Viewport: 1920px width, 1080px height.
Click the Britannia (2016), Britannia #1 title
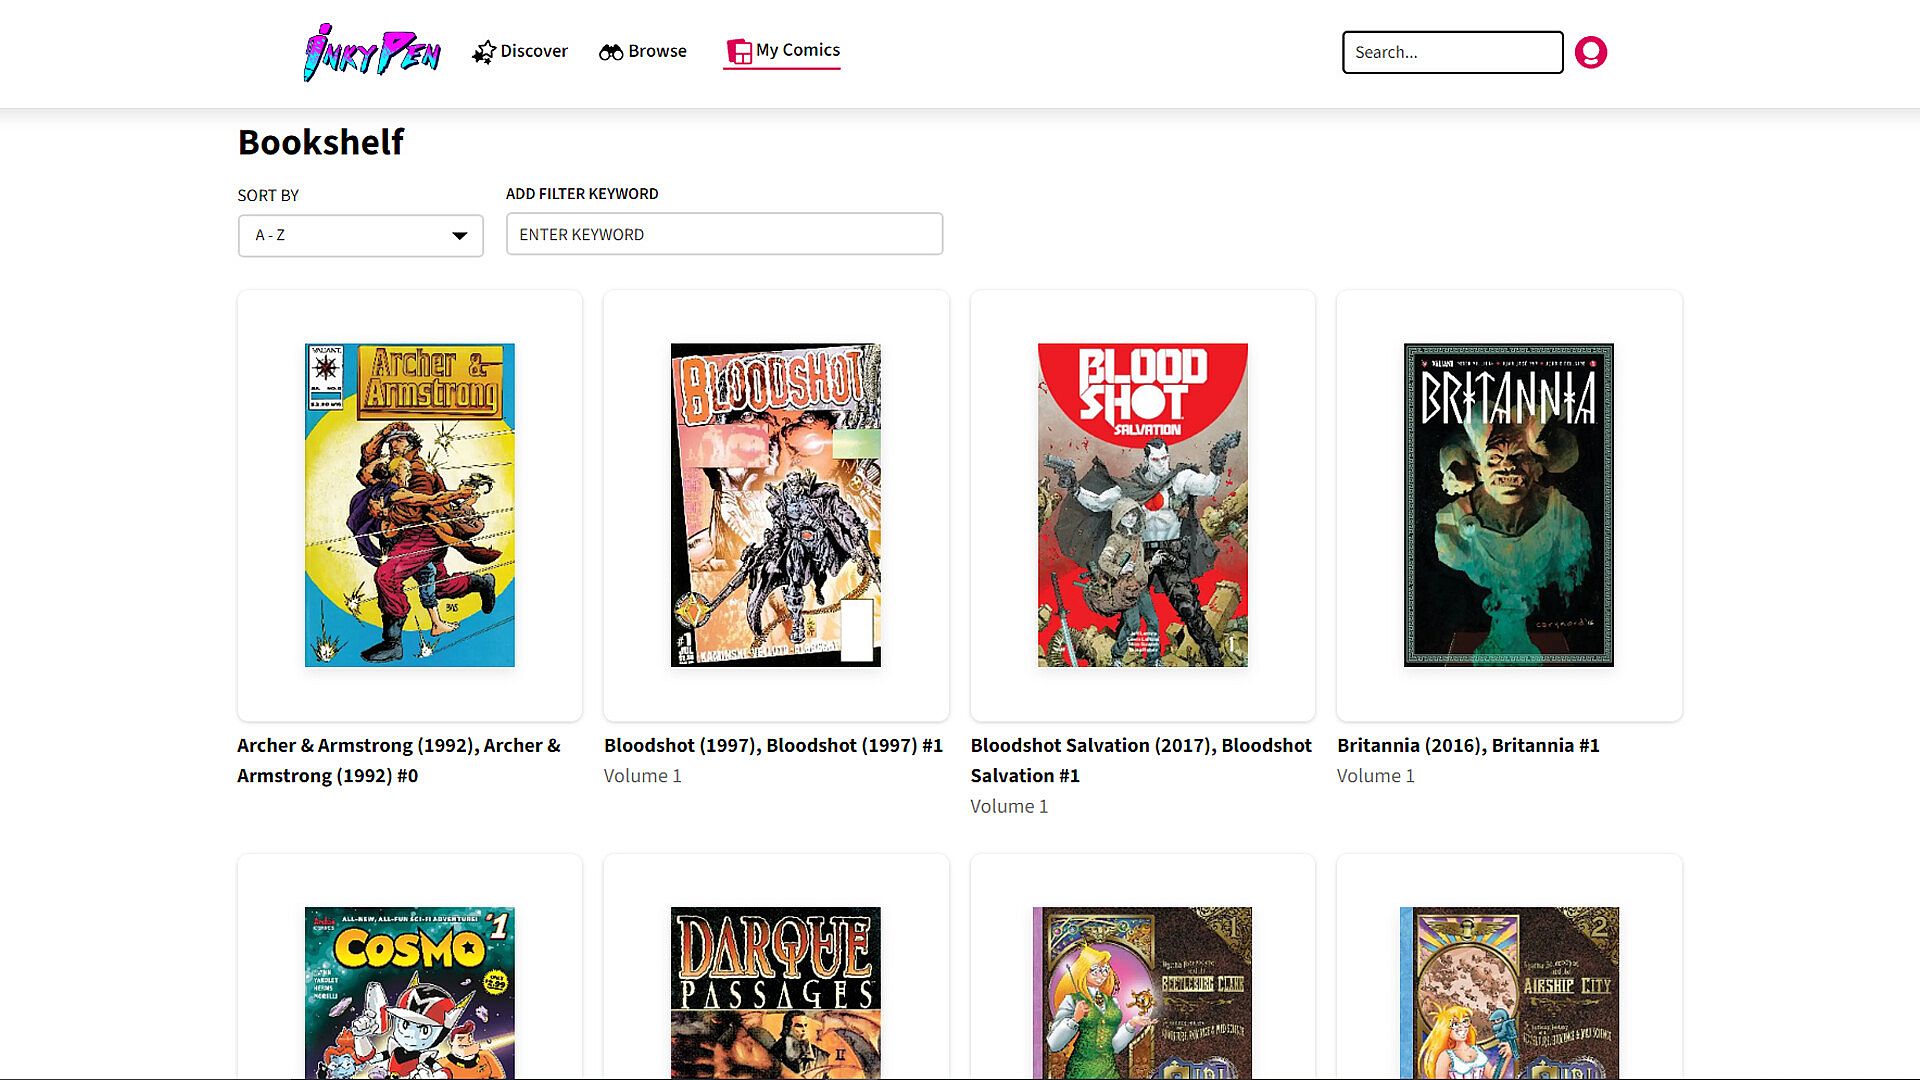[1467, 745]
